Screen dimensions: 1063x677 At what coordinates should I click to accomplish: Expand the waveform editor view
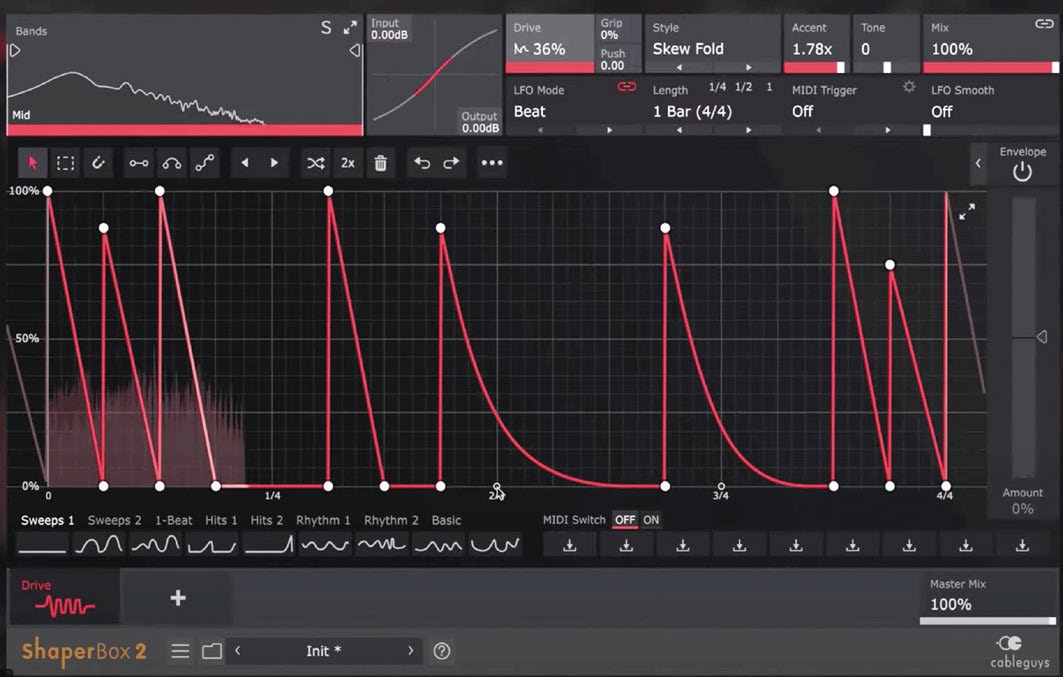tap(967, 211)
